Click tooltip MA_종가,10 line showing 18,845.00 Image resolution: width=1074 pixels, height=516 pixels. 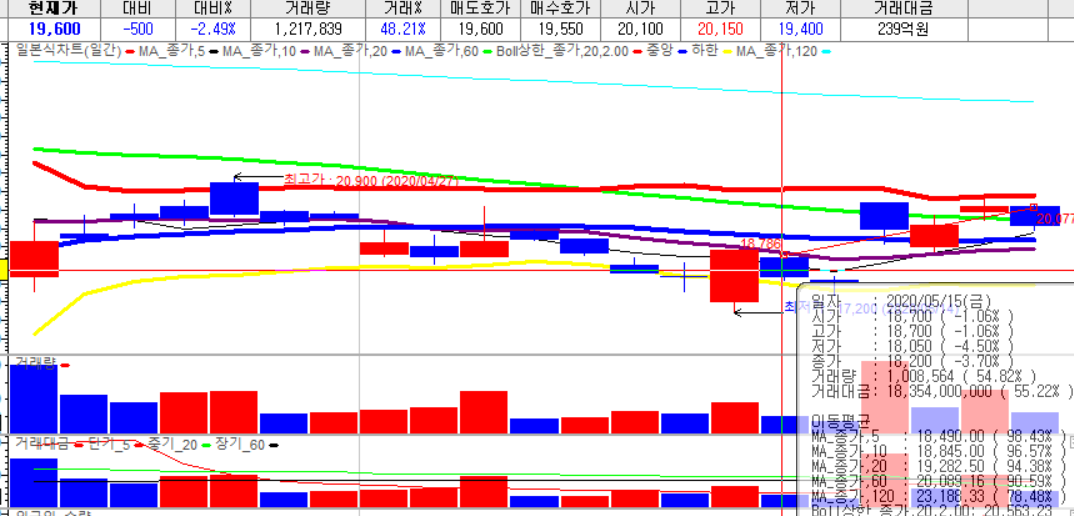click(x=938, y=452)
